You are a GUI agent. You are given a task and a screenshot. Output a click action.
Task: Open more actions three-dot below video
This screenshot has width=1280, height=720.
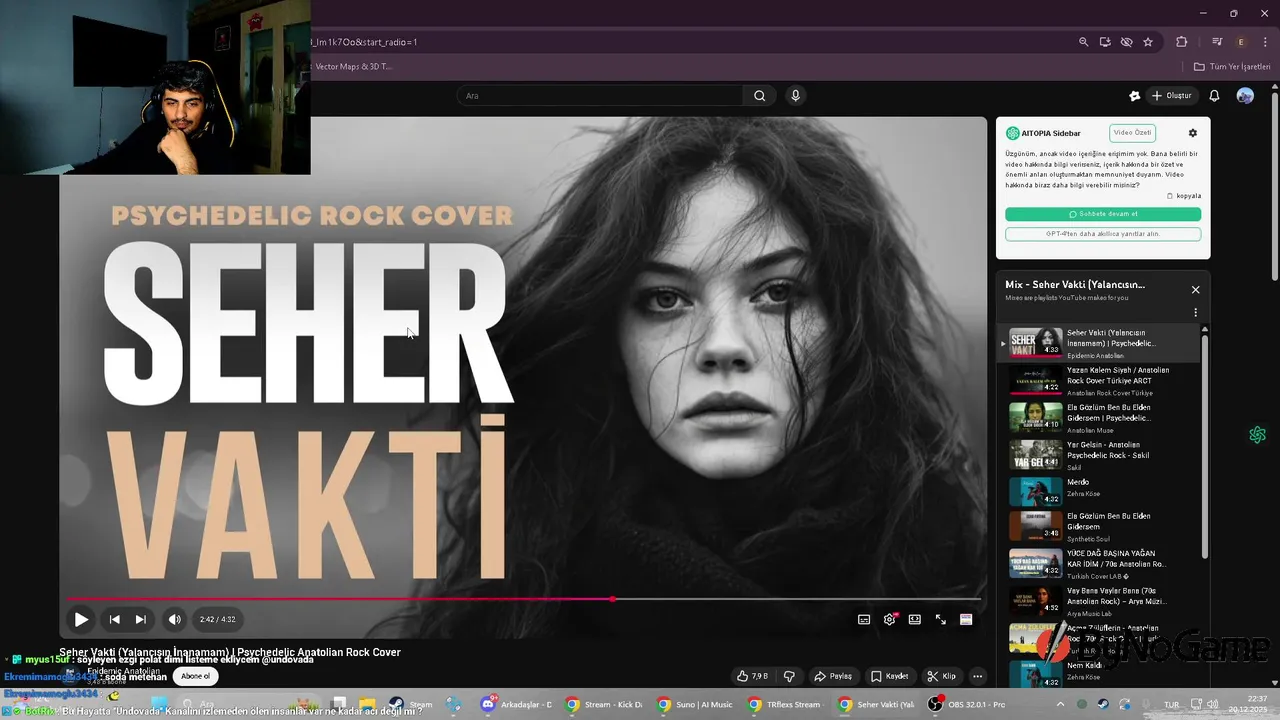coord(978,676)
